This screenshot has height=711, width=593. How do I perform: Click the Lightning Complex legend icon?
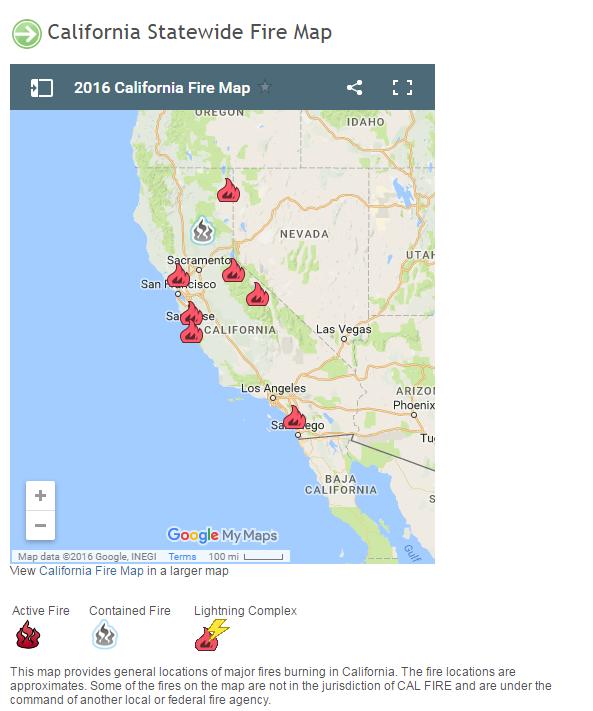coord(212,635)
